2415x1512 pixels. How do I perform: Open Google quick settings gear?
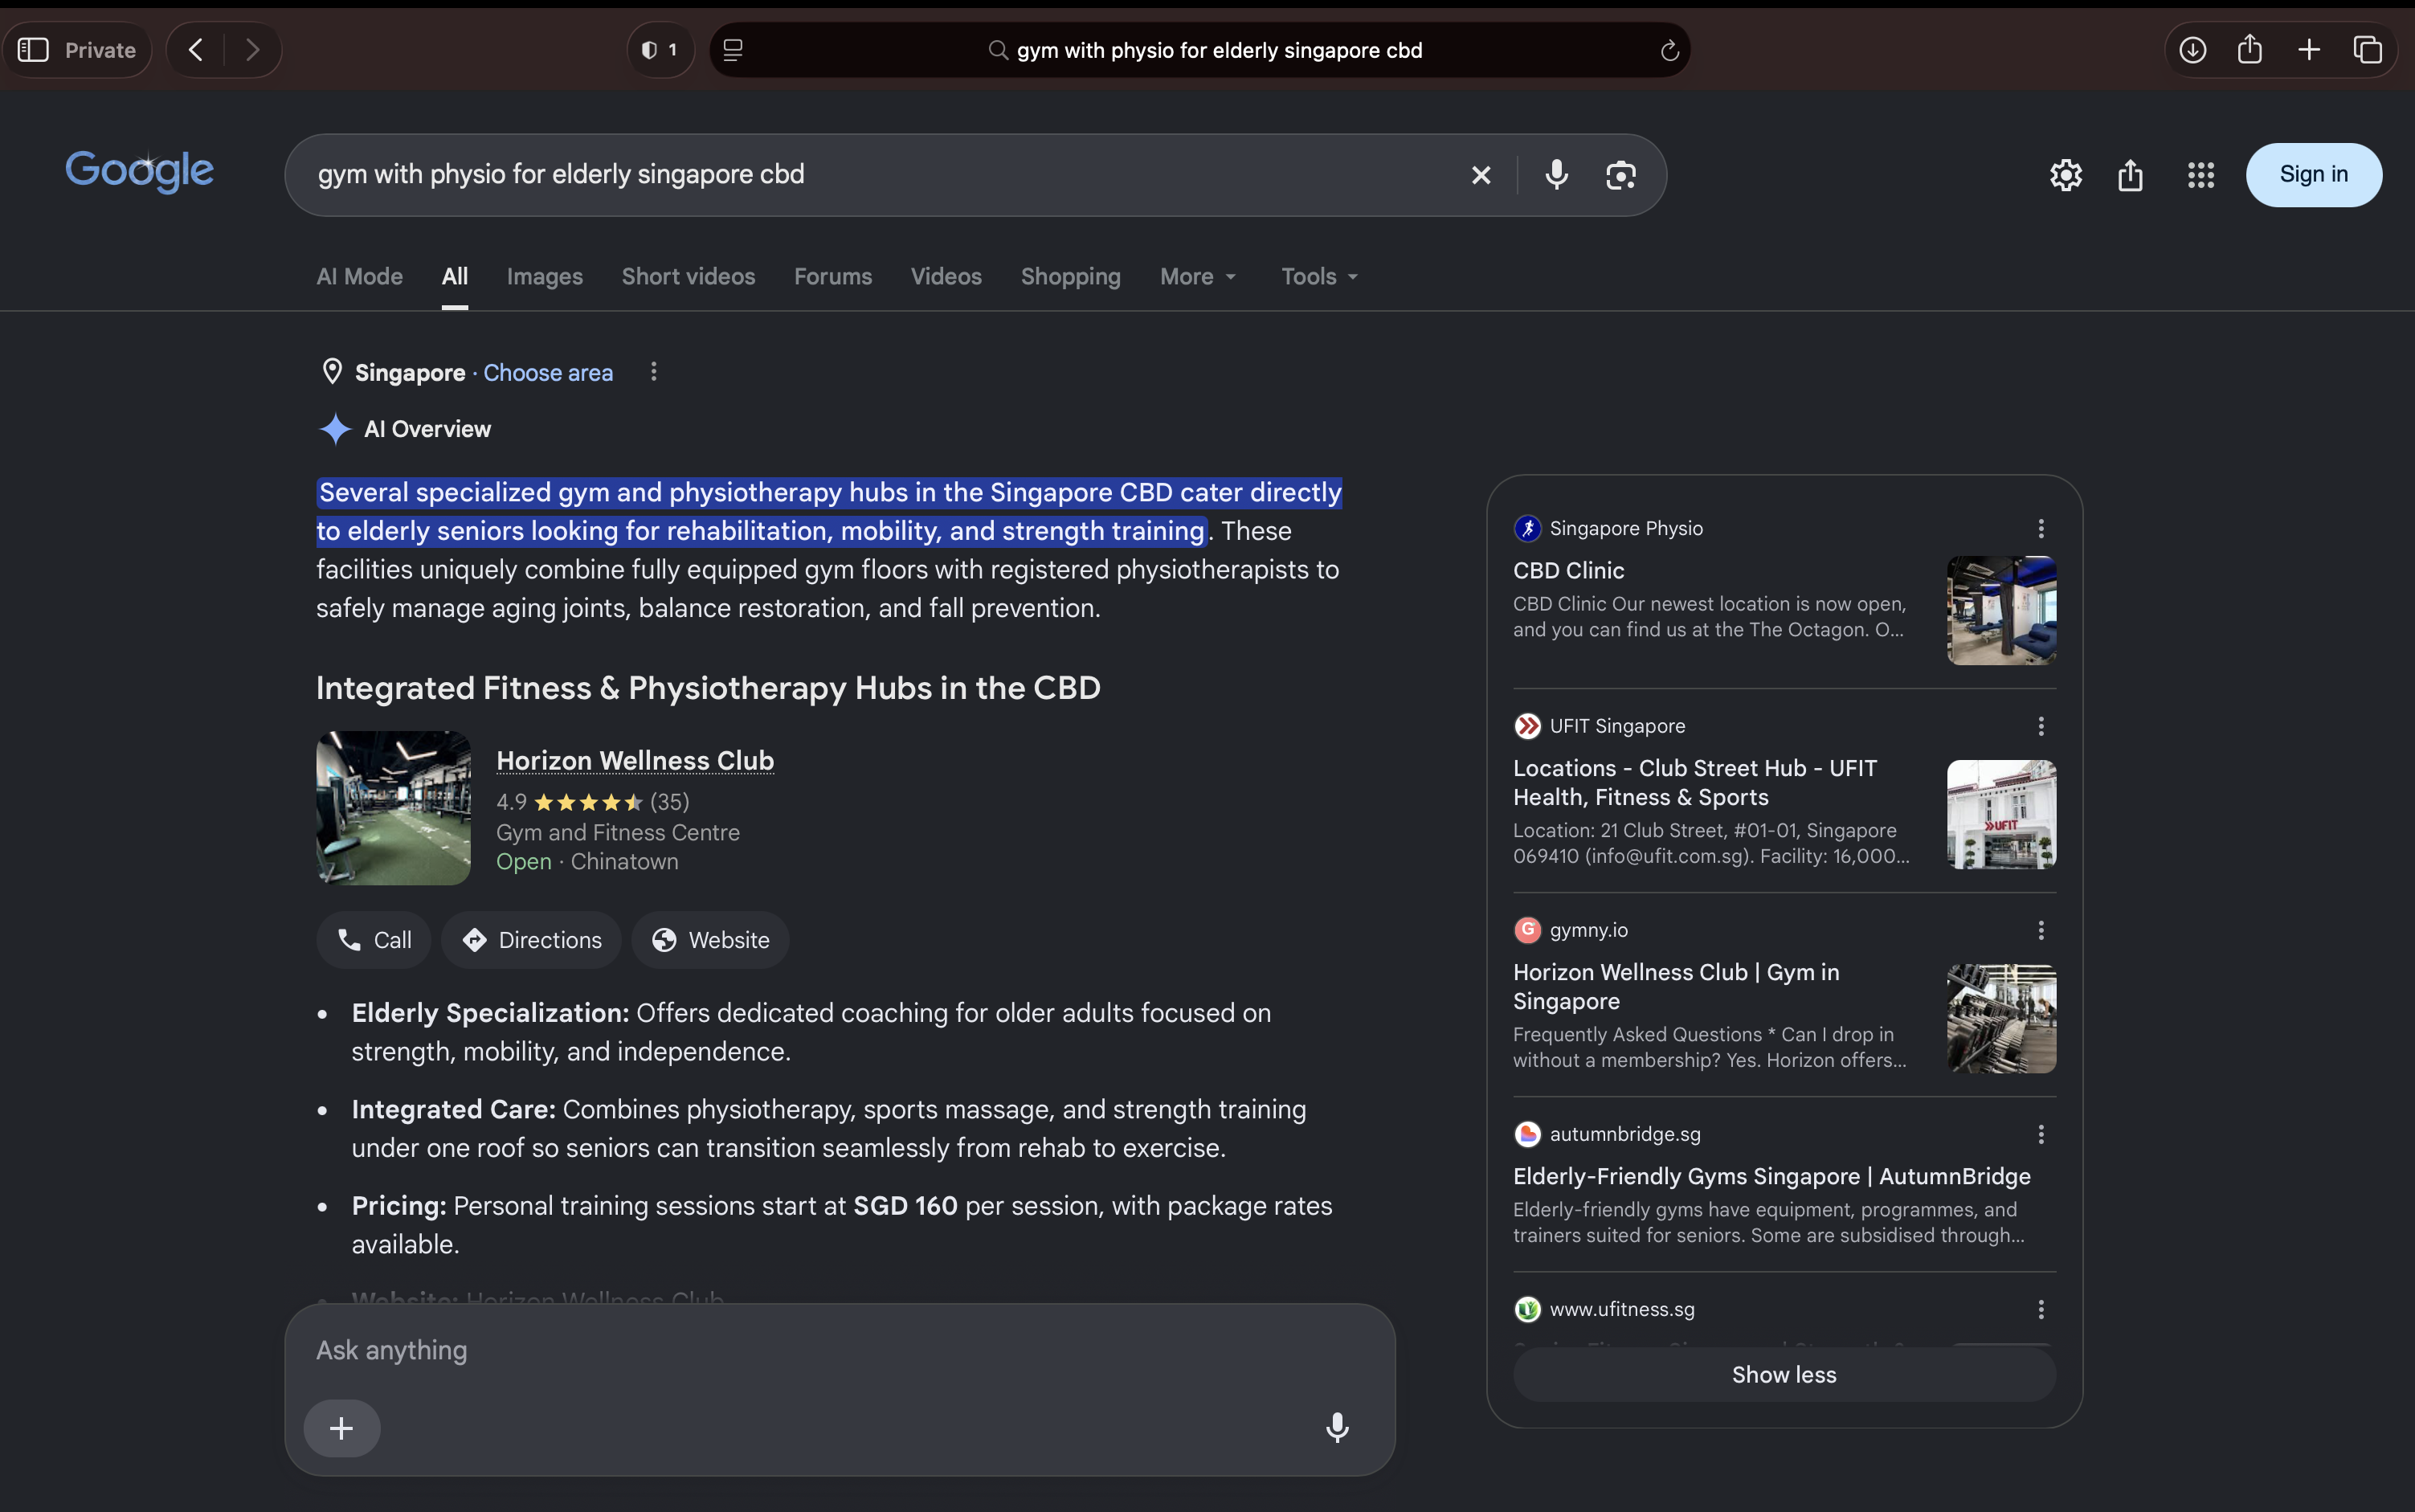2066,175
